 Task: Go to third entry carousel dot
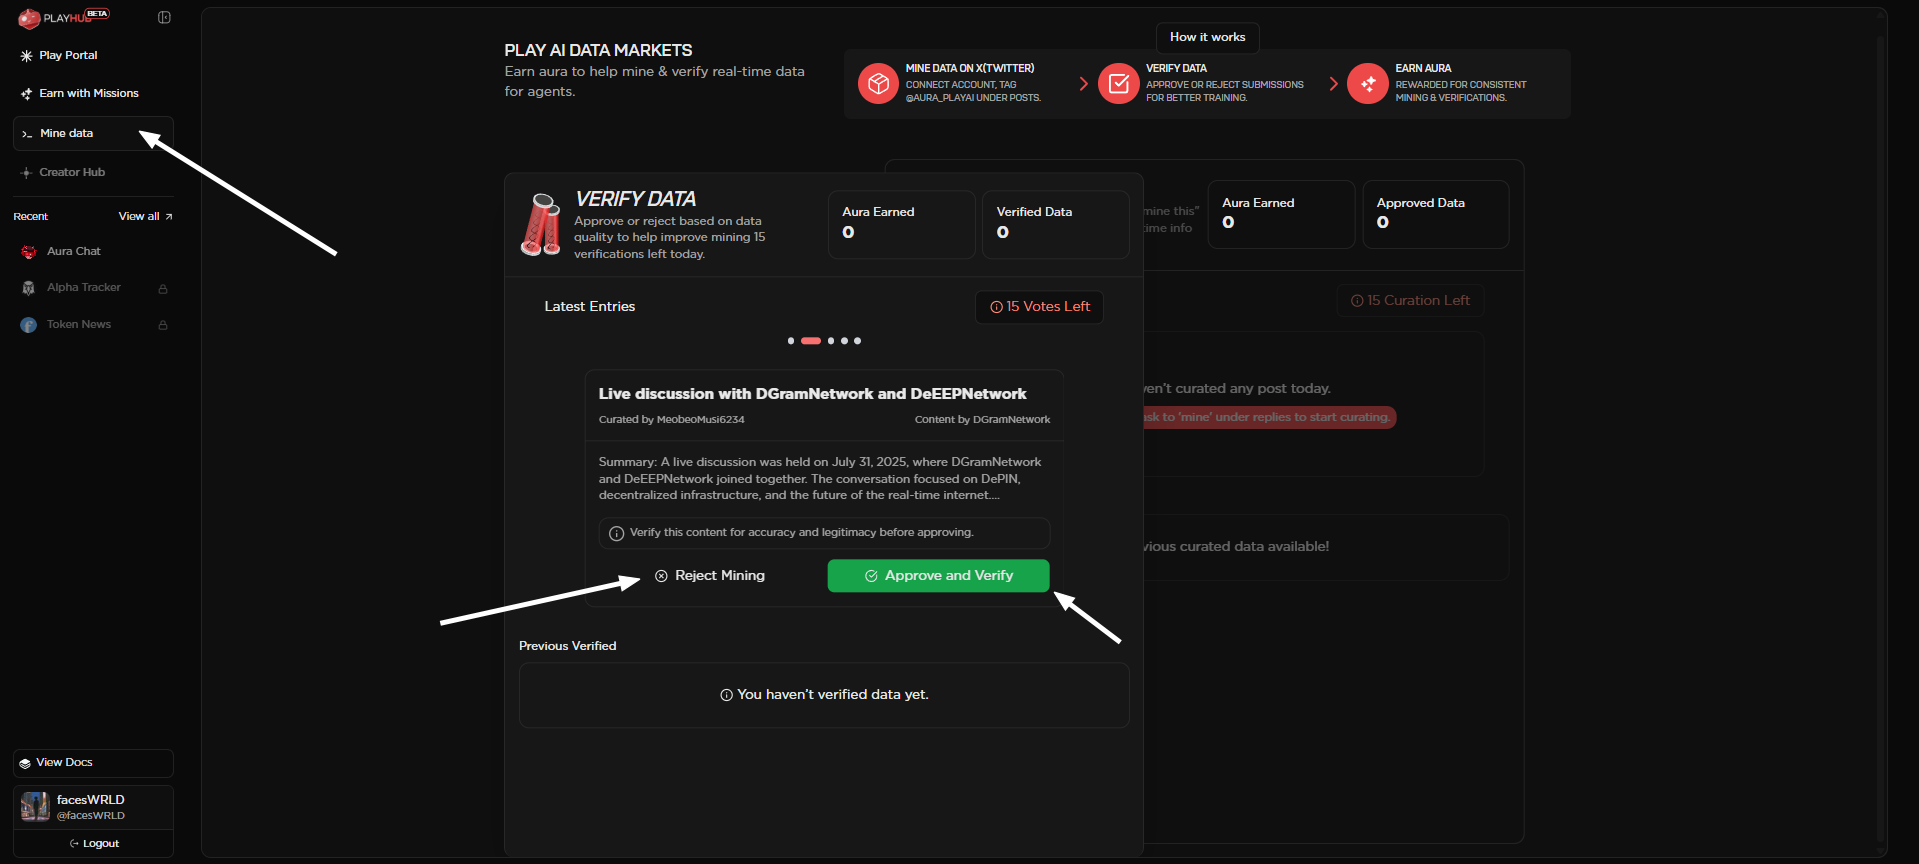[831, 341]
